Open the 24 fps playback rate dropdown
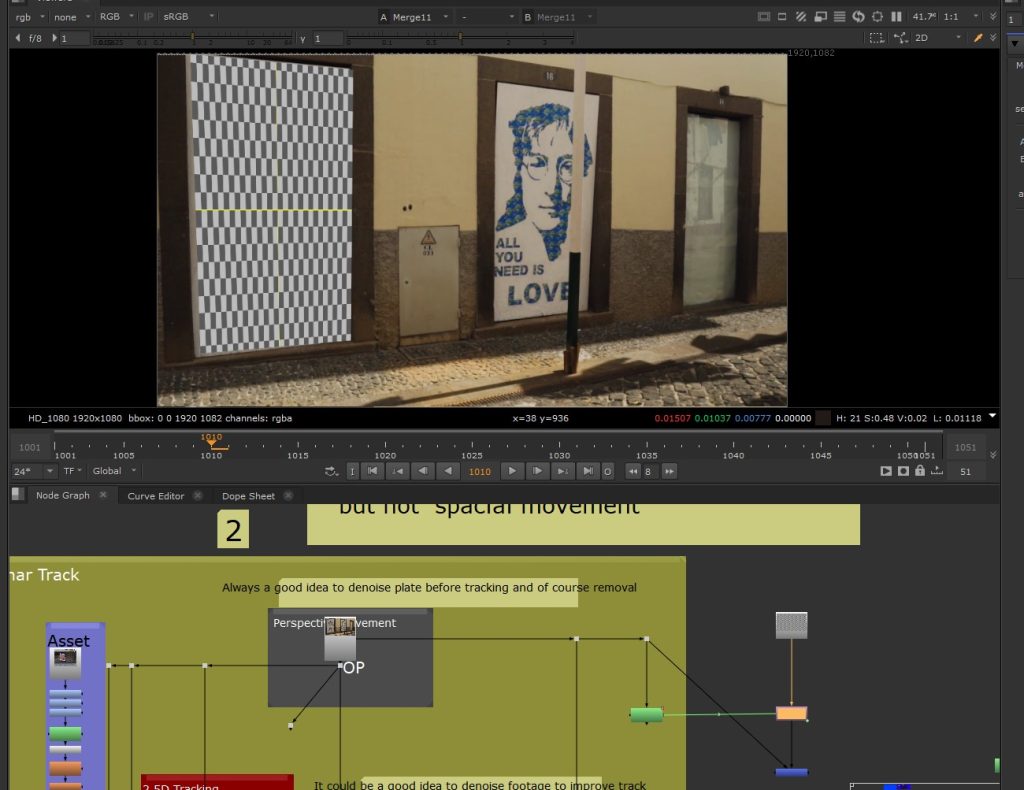Viewport: 1024px width, 790px height. [x=33, y=471]
